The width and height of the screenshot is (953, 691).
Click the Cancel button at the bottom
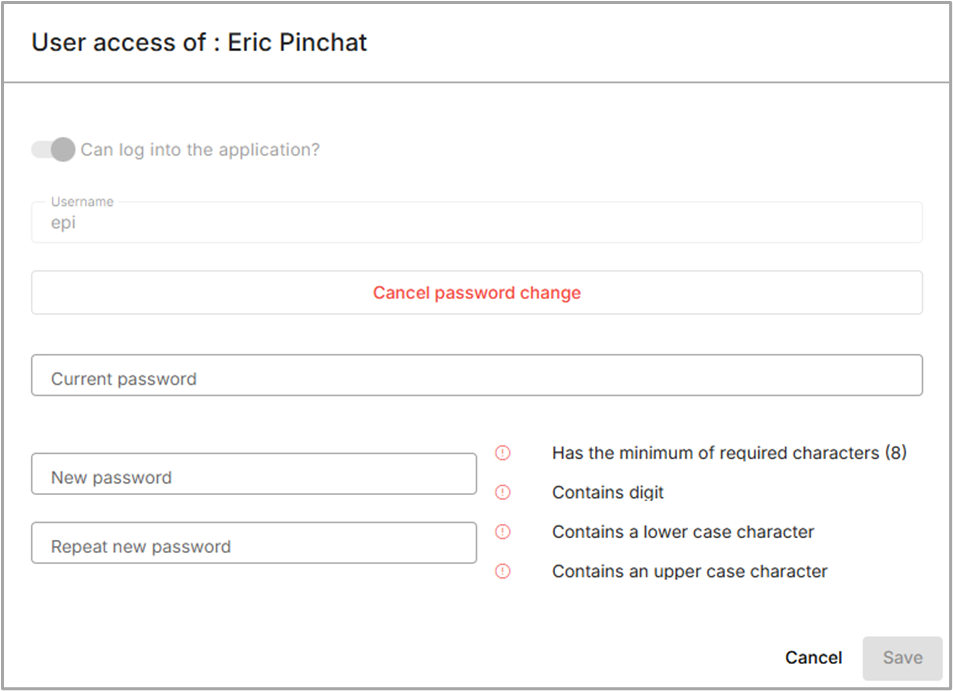813,657
